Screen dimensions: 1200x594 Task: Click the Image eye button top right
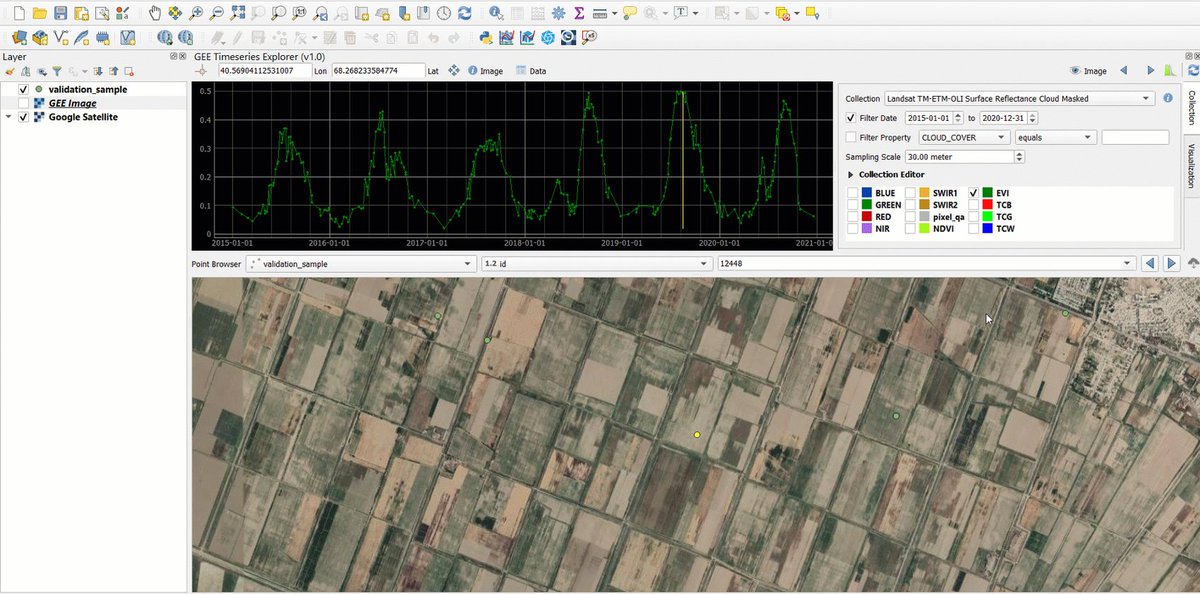coord(1088,71)
